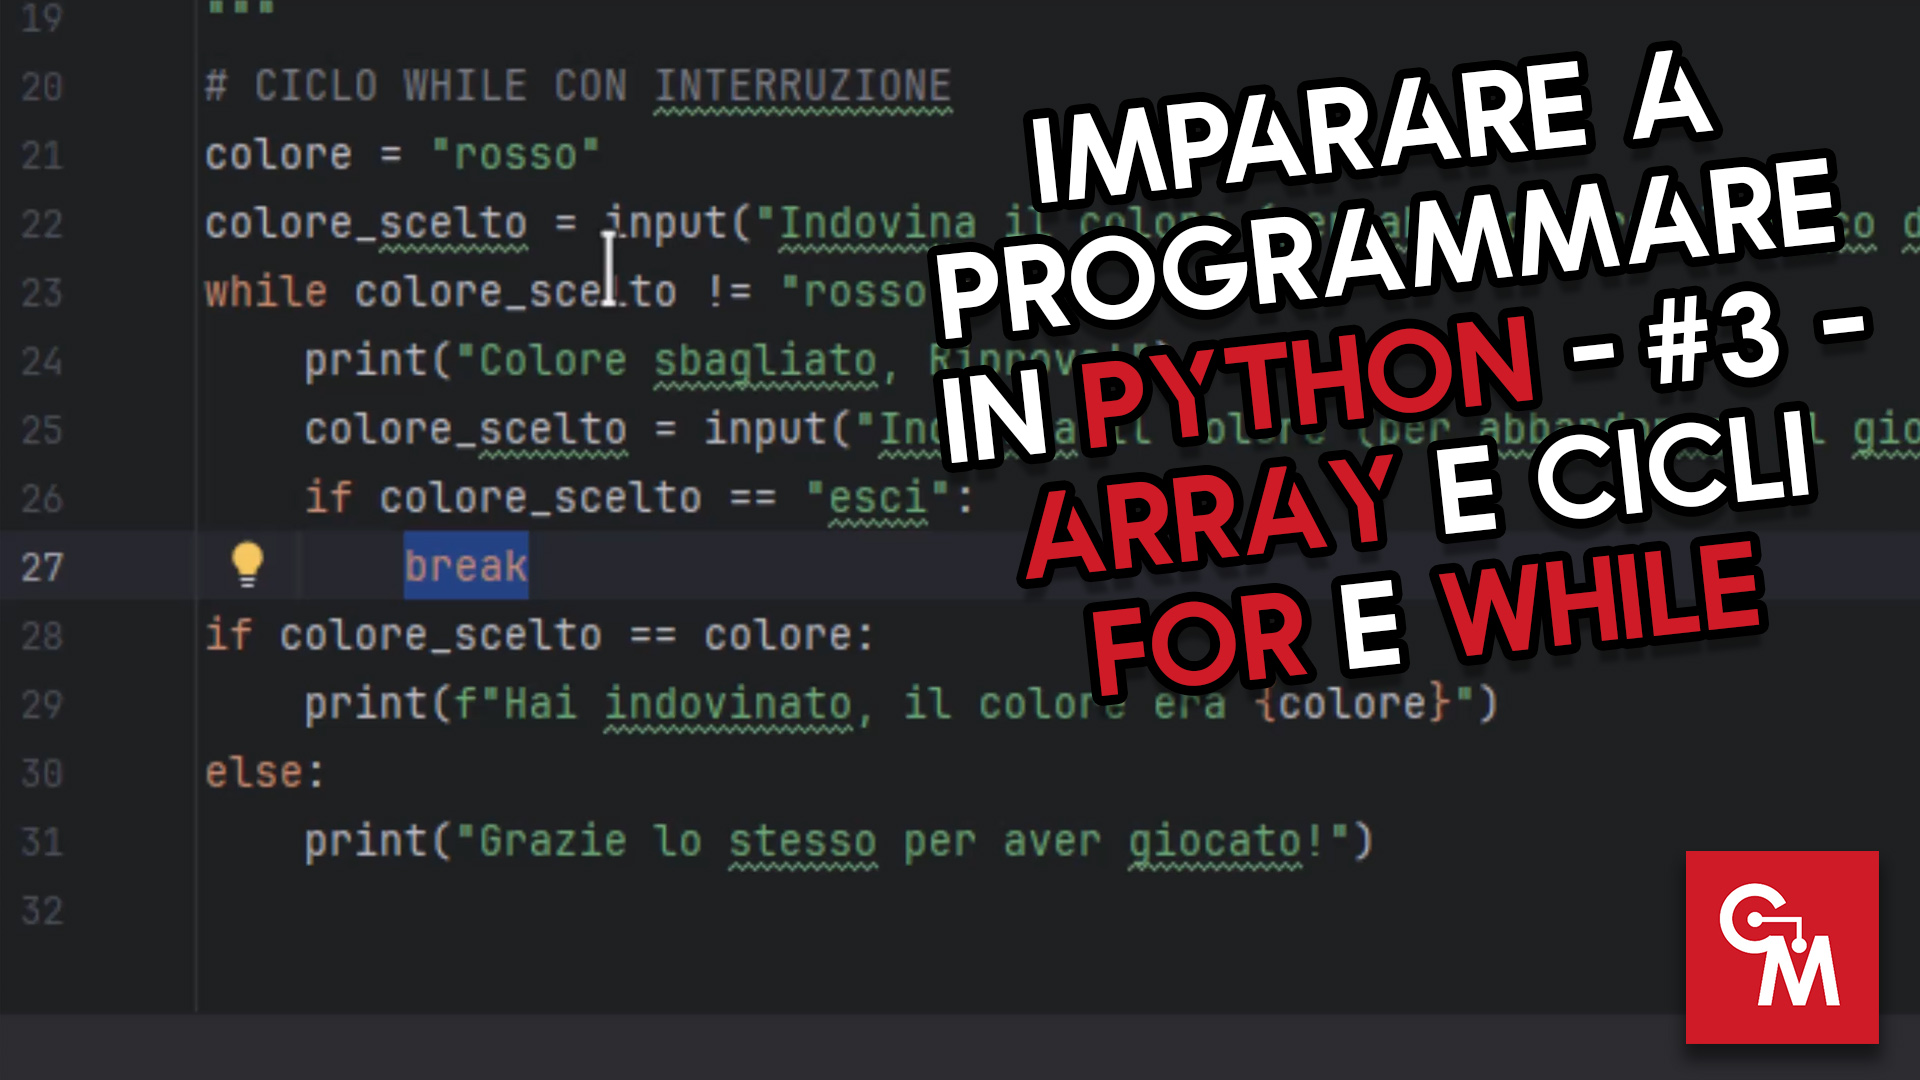Click the highlighted break keyword

466,566
